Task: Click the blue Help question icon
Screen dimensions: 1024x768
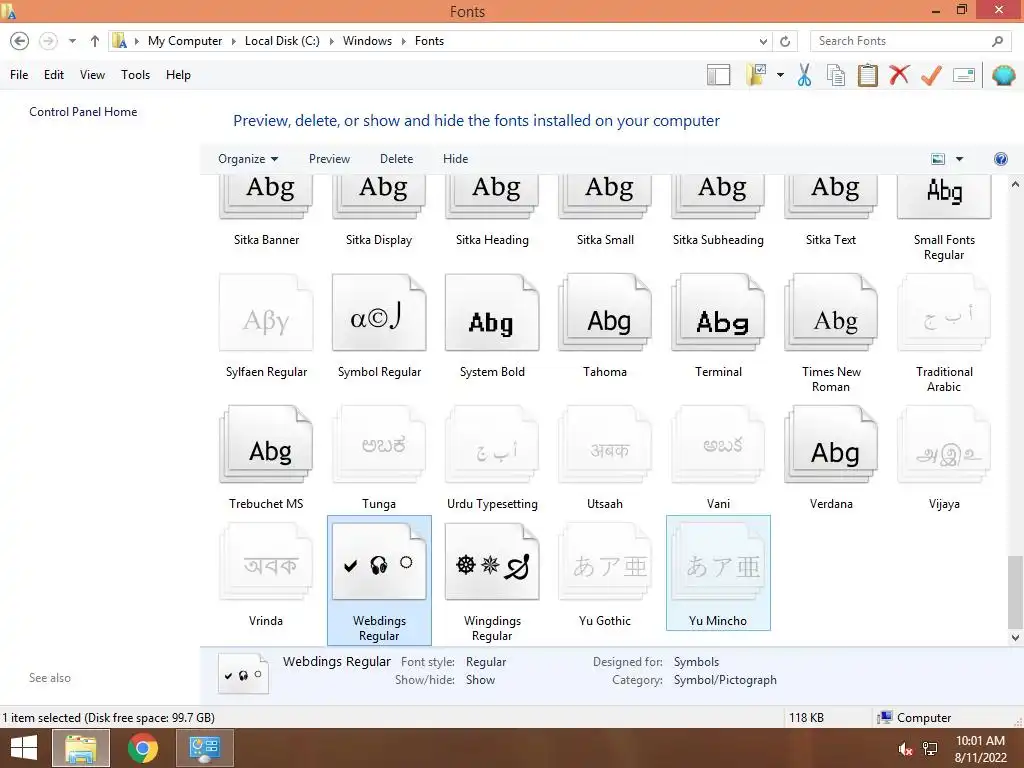Action: 1000,159
